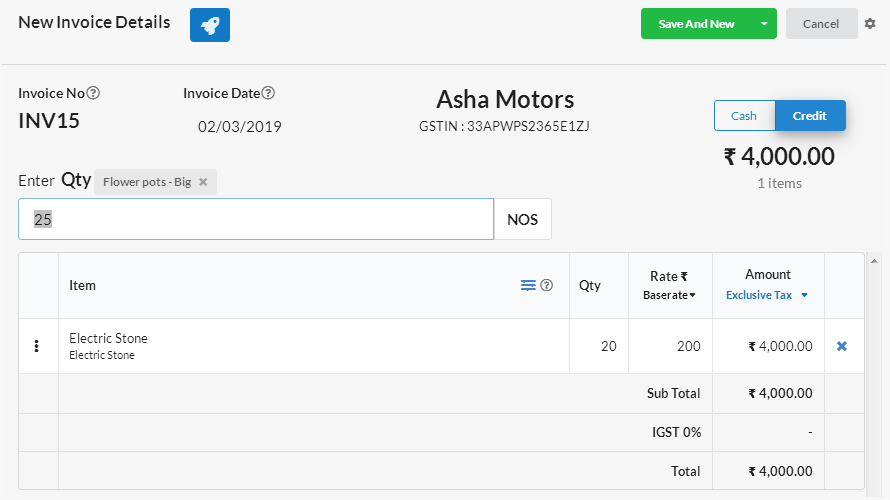Switch payment mode to Credit
890x500 pixels.
(810, 116)
